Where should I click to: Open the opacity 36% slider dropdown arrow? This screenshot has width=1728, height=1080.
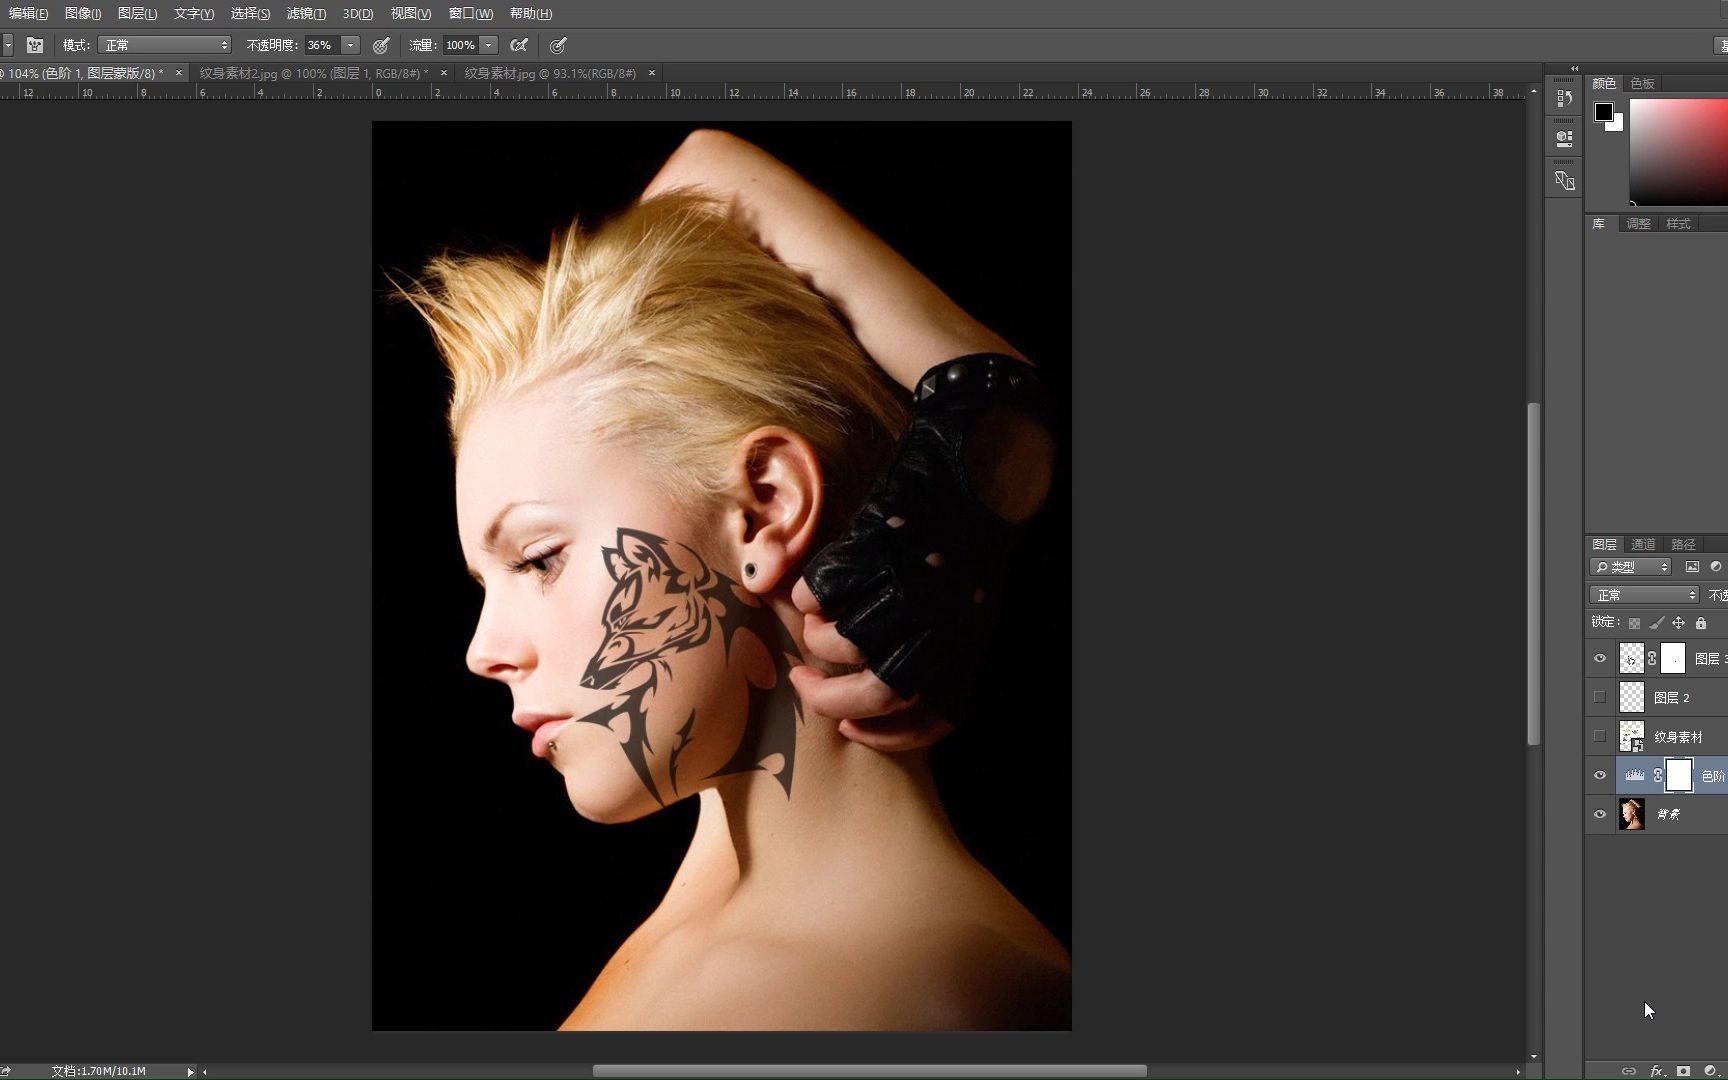coord(351,45)
